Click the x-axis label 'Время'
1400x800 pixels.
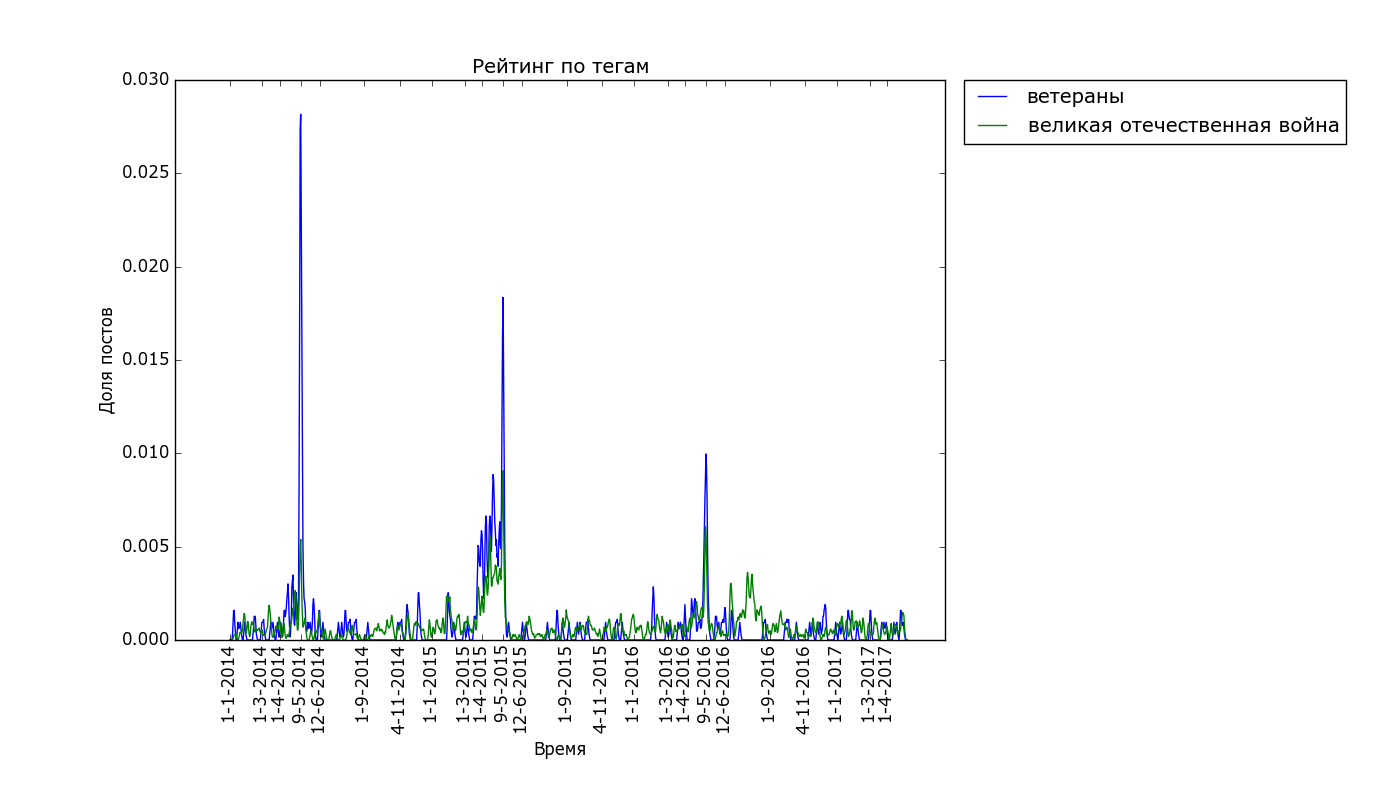coord(560,749)
